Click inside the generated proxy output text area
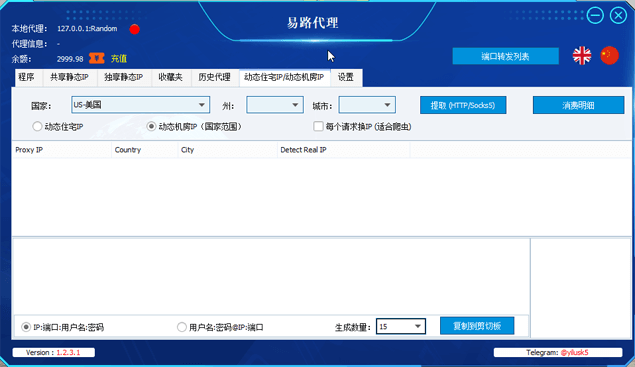Image resolution: width=635 pixels, height=367 pixels. (x=271, y=276)
